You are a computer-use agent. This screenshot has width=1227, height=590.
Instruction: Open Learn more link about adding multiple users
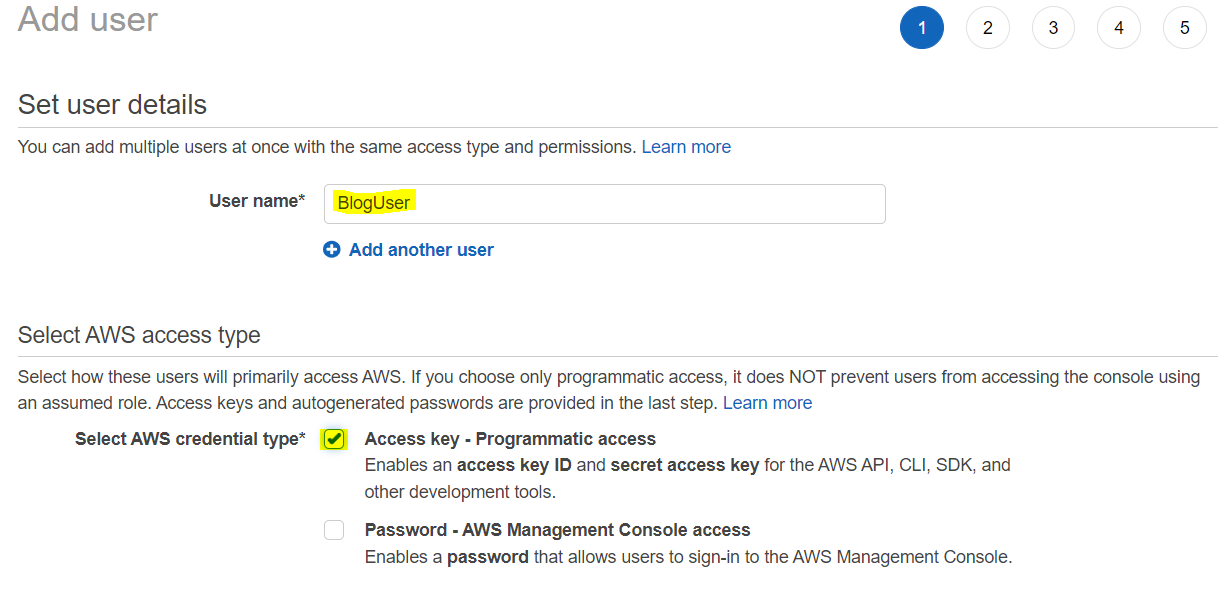[686, 147]
